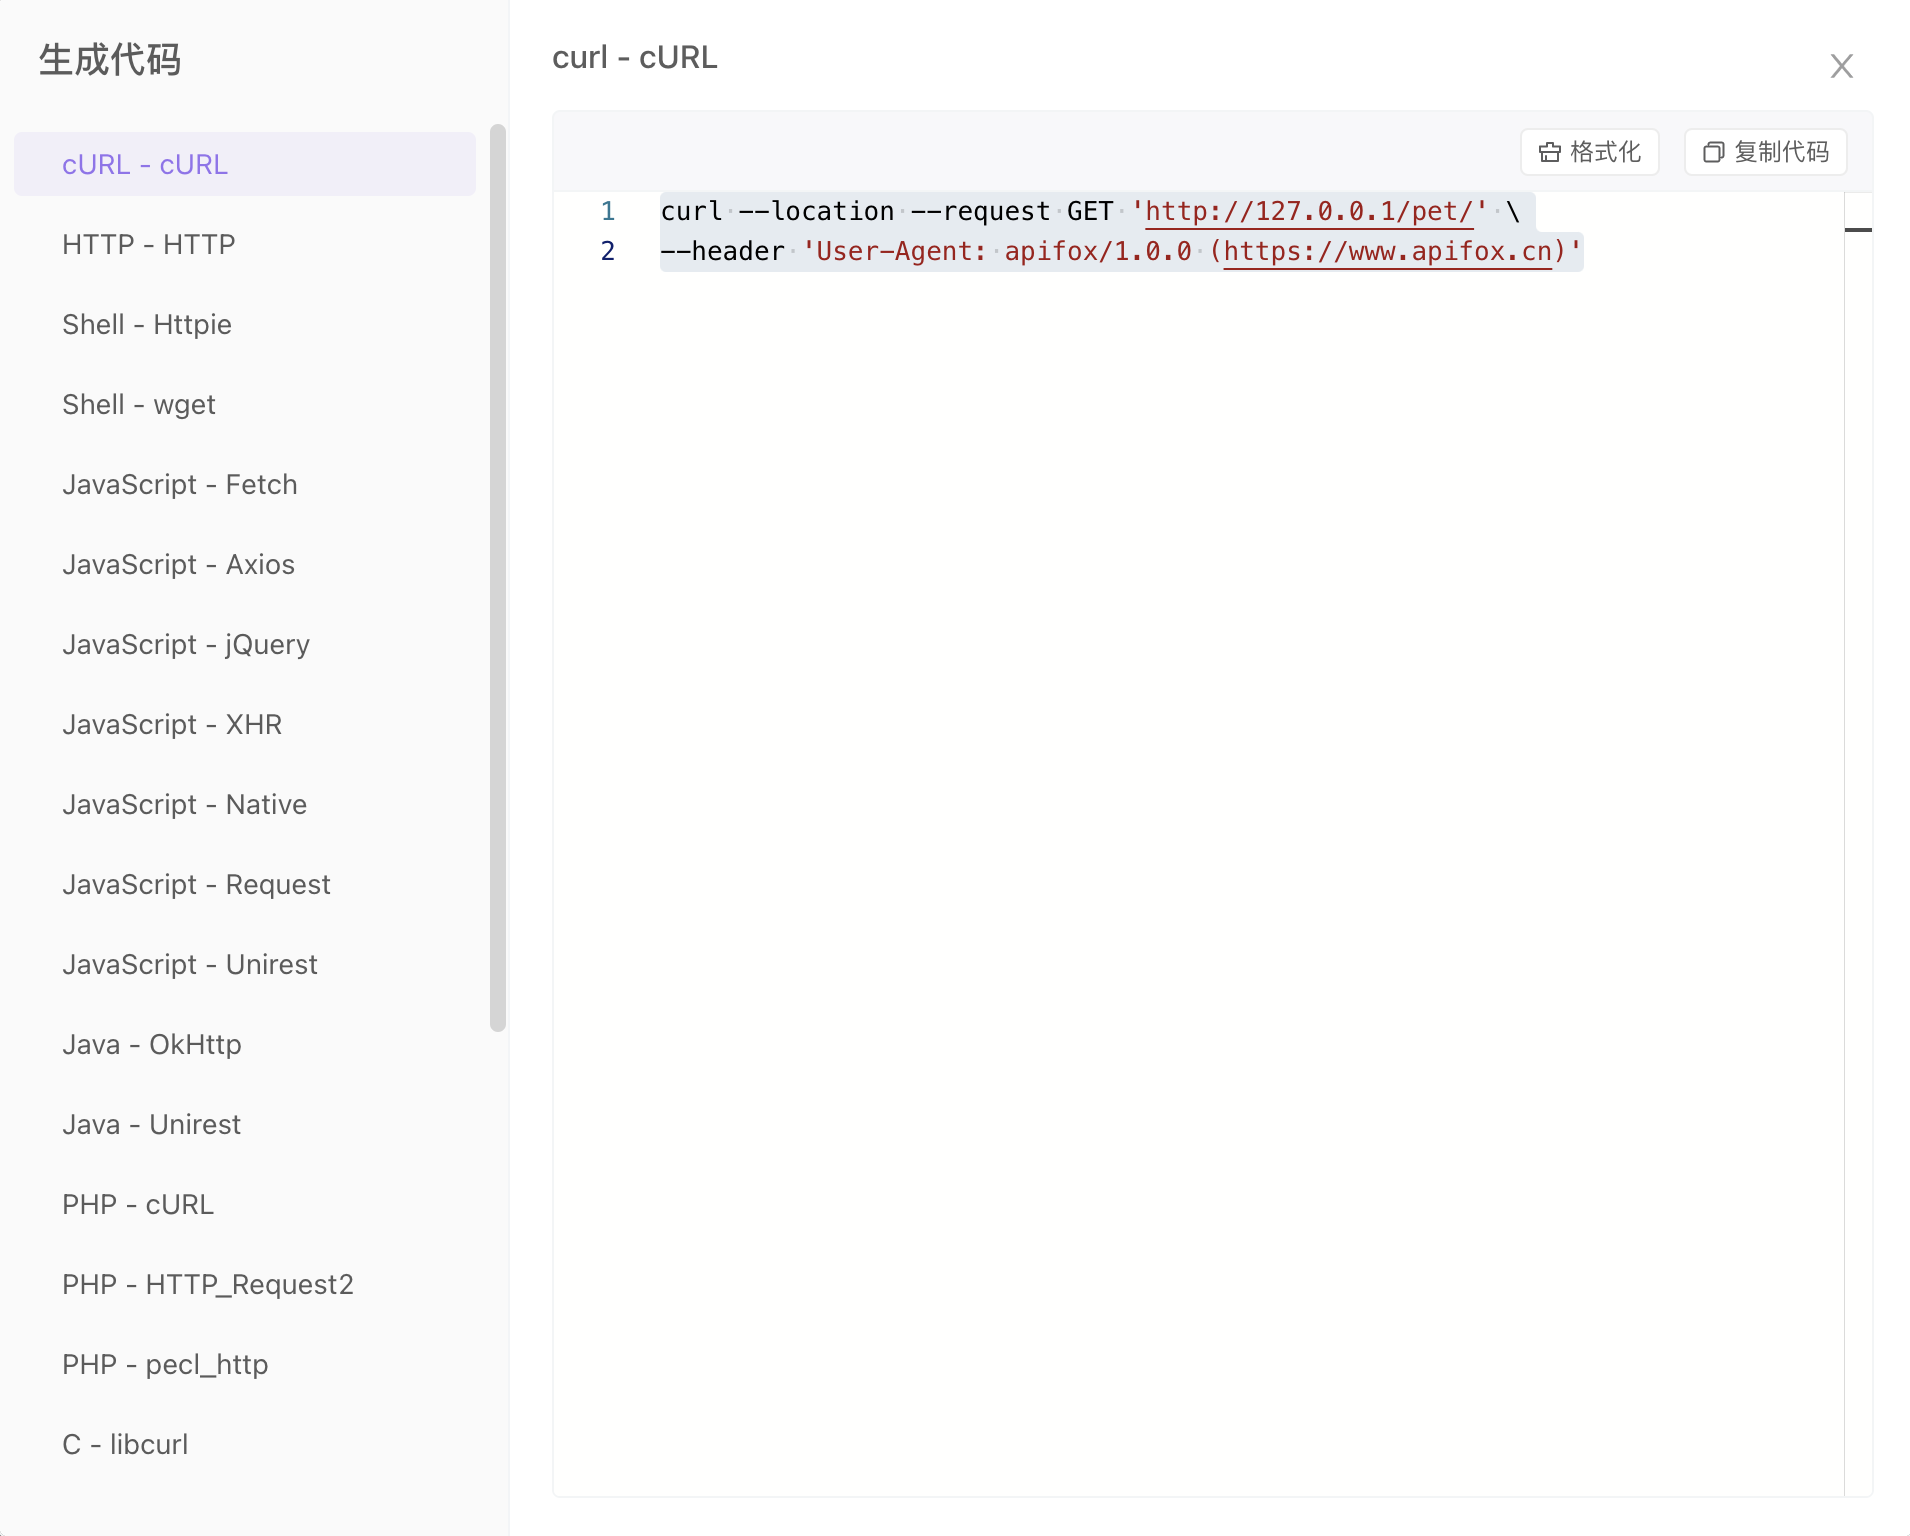Click the format code button

tap(1589, 152)
